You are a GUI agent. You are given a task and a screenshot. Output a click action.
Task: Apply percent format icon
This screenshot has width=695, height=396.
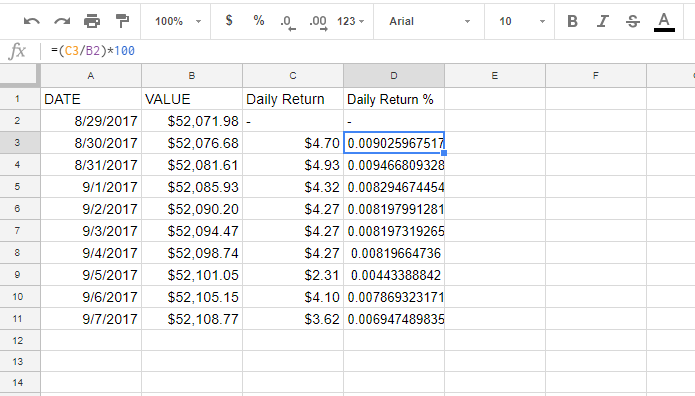pyautogui.click(x=259, y=20)
